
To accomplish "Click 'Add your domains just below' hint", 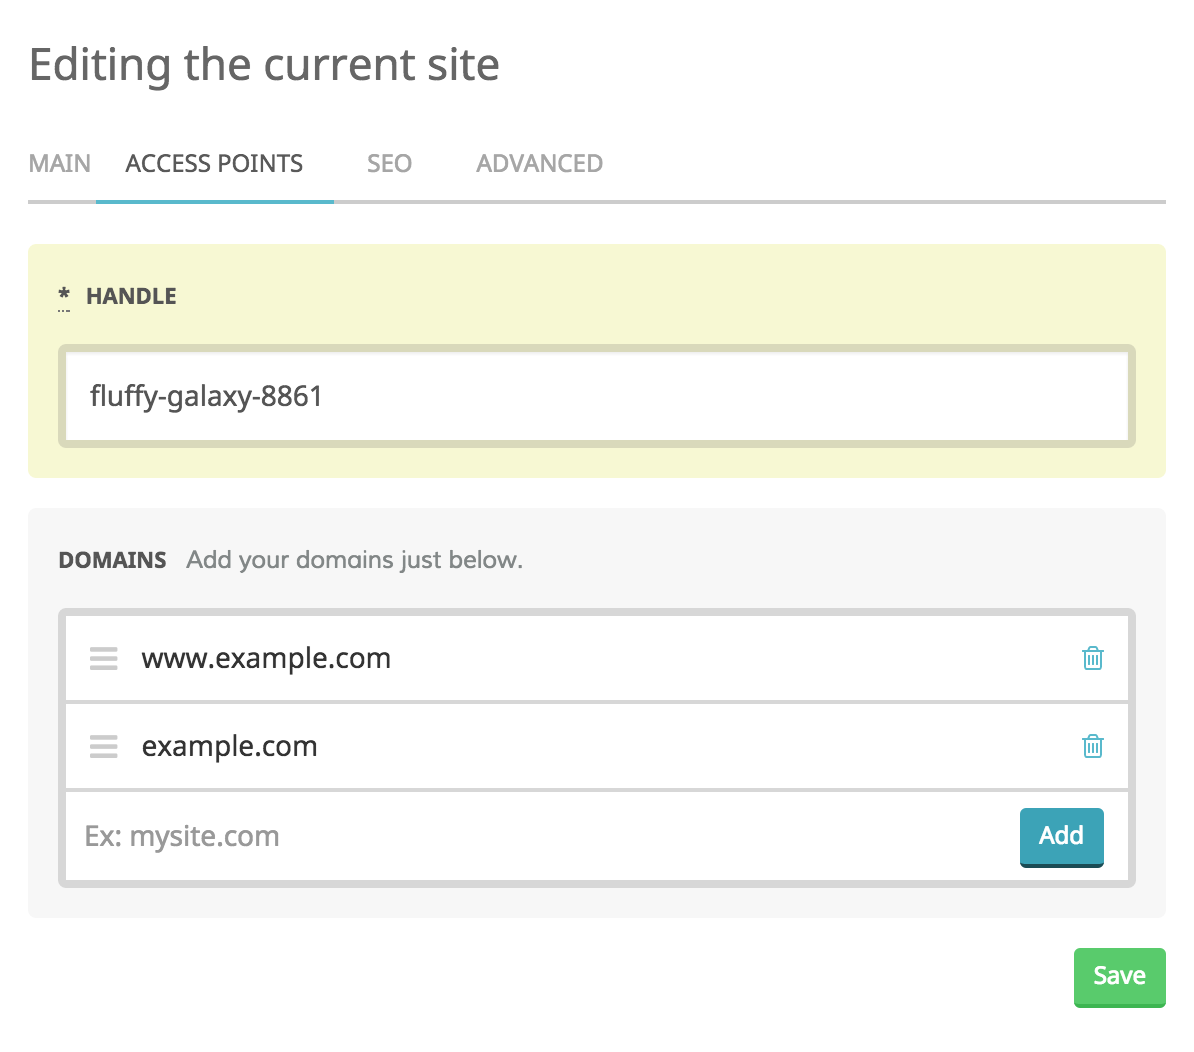I will pyautogui.click(x=354, y=560).
